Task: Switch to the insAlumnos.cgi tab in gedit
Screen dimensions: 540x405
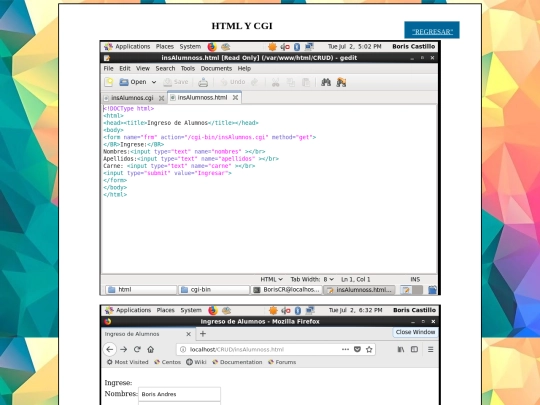Action: (x=132, y=98)
